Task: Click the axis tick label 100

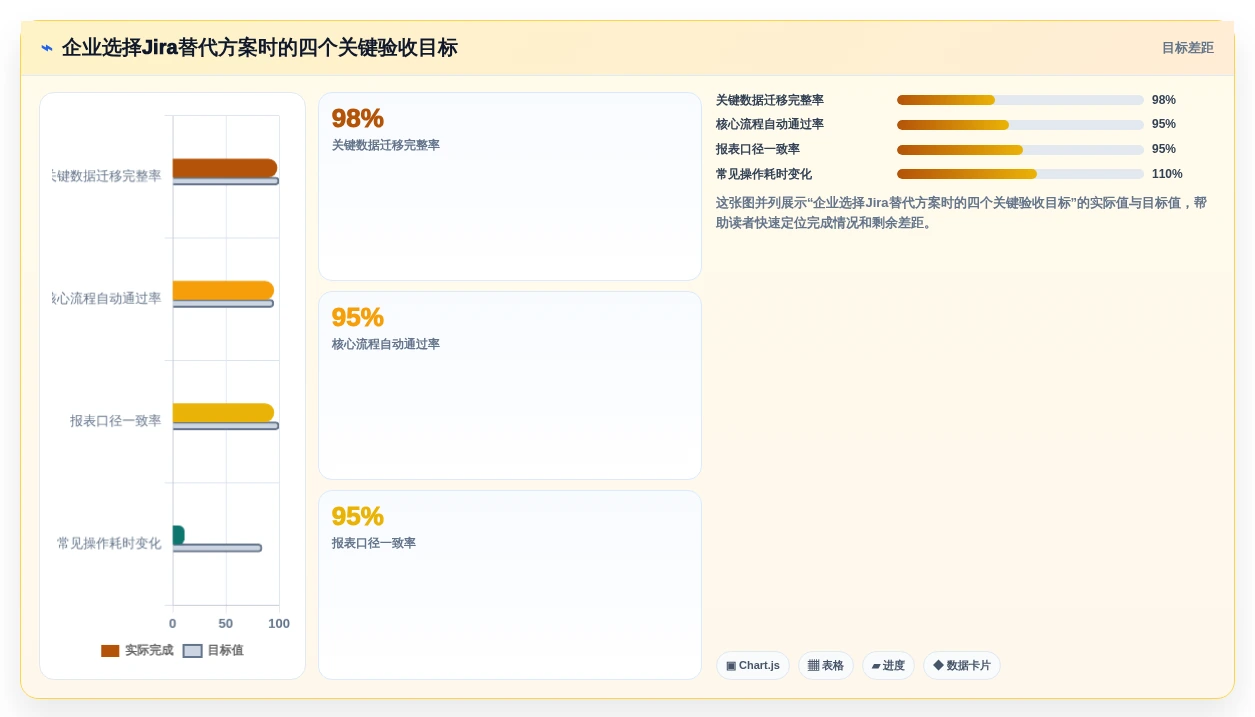Action: click(x=279, y=624)
